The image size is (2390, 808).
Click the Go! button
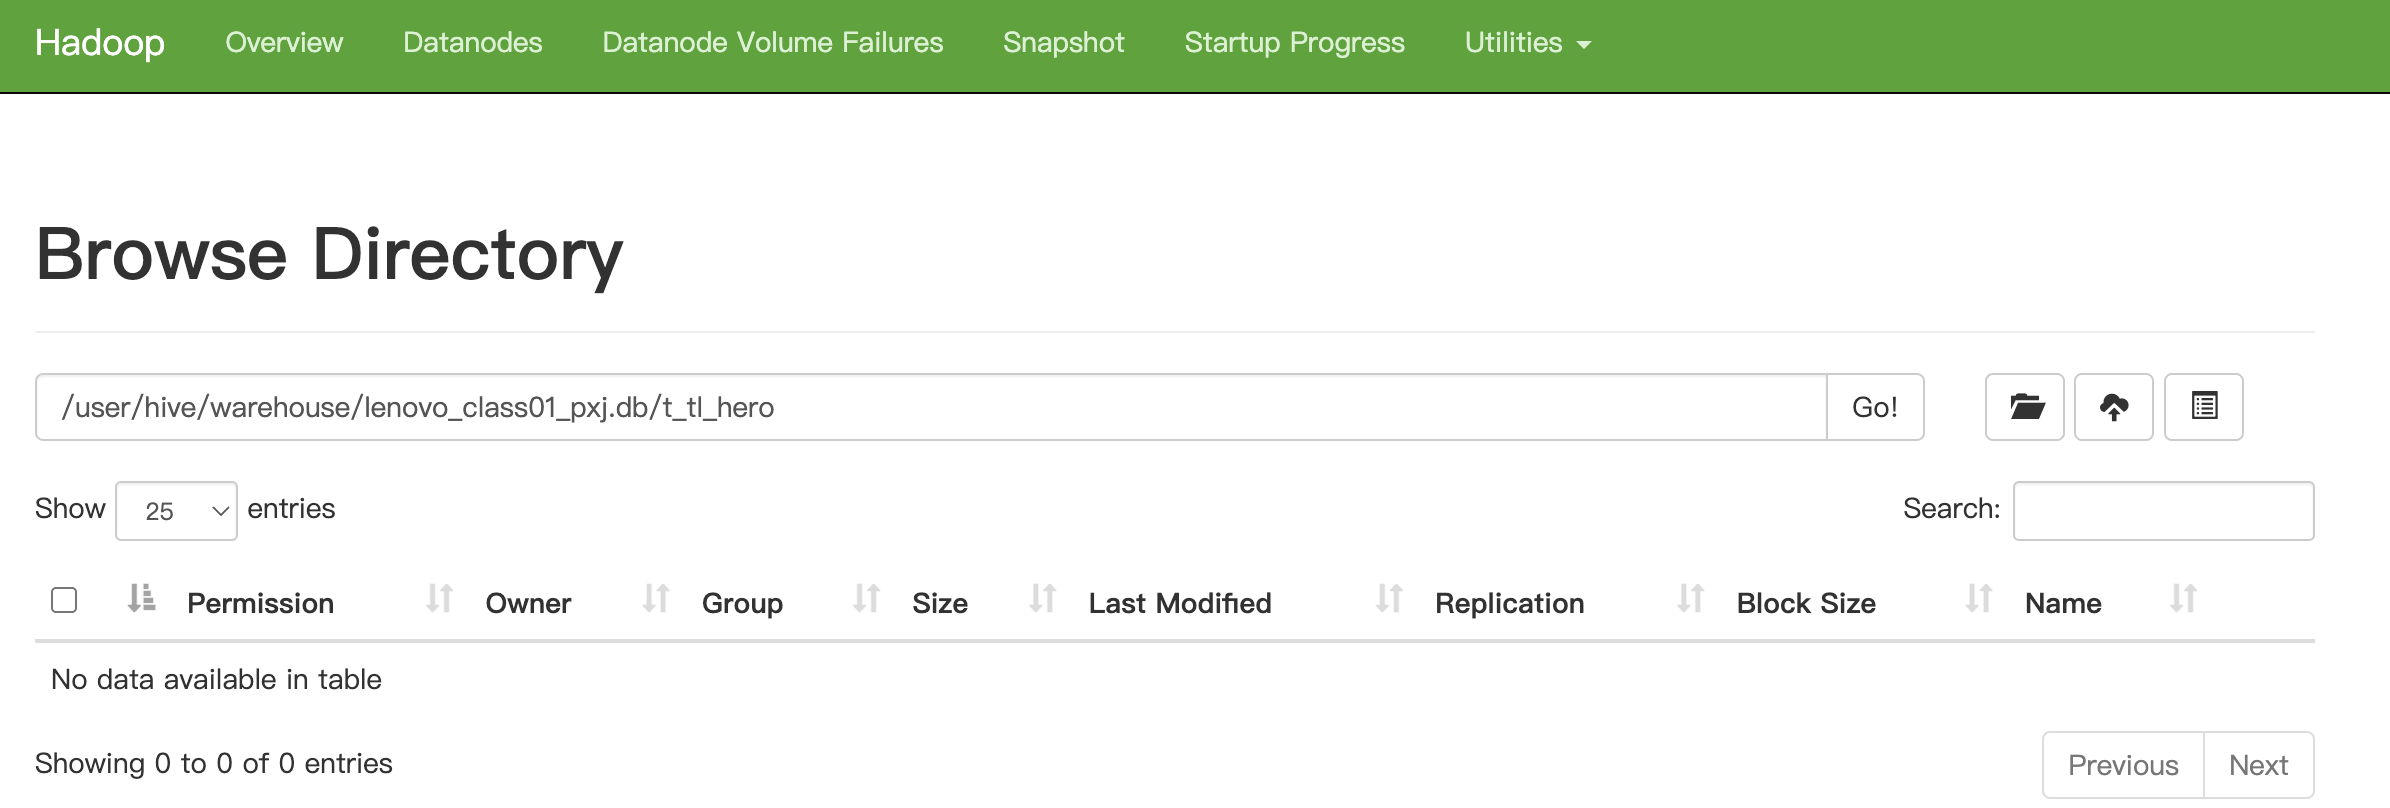tap(1875, 407)
